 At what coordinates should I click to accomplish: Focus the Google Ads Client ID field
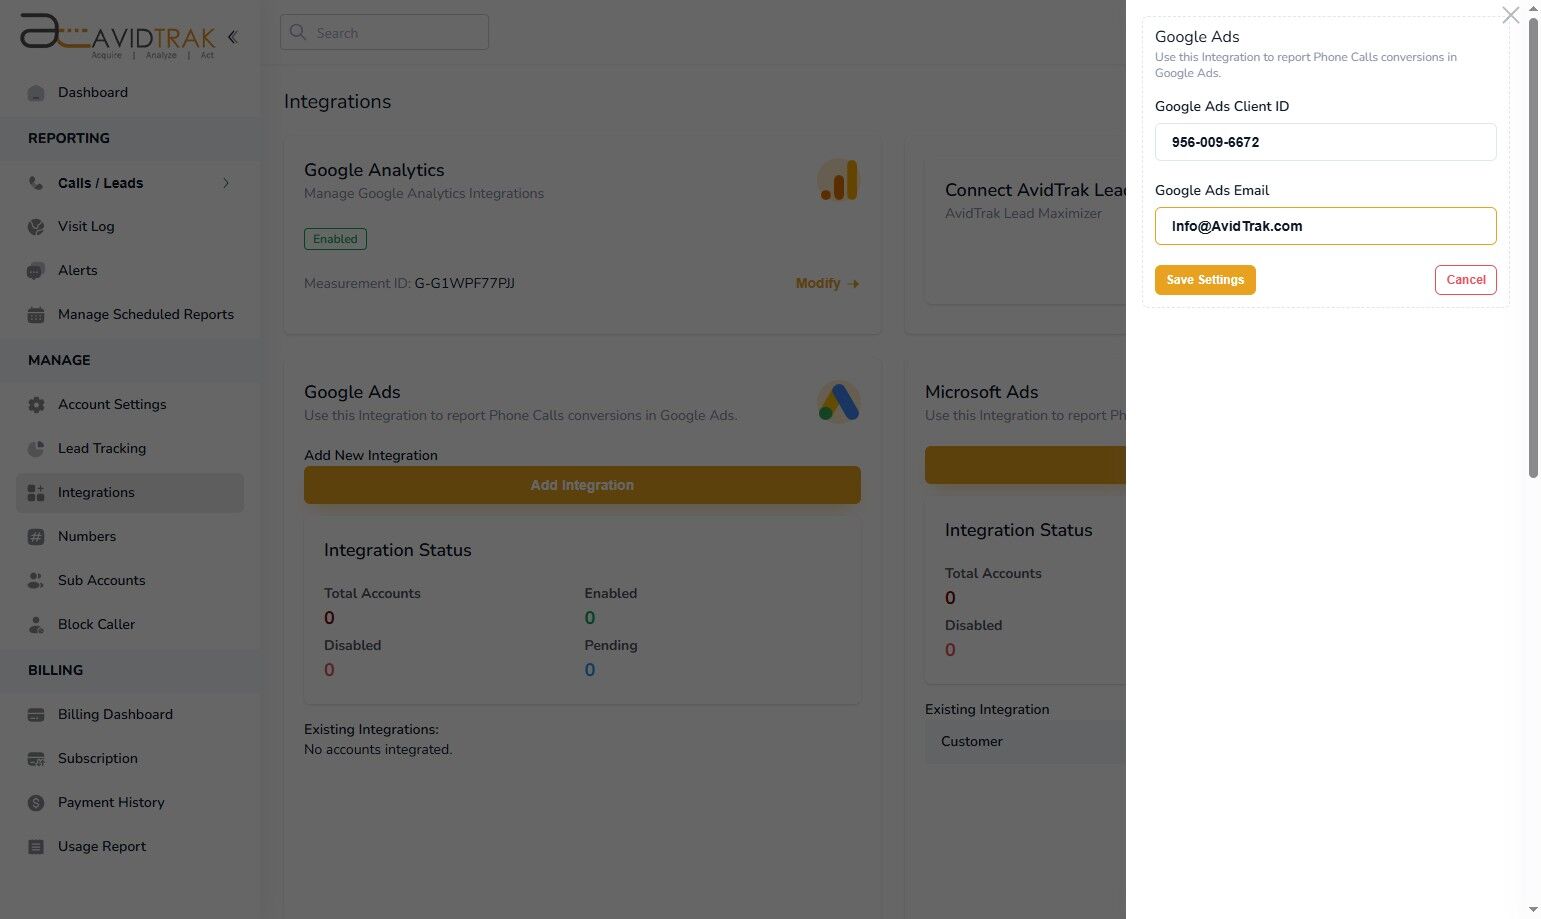1325,142
